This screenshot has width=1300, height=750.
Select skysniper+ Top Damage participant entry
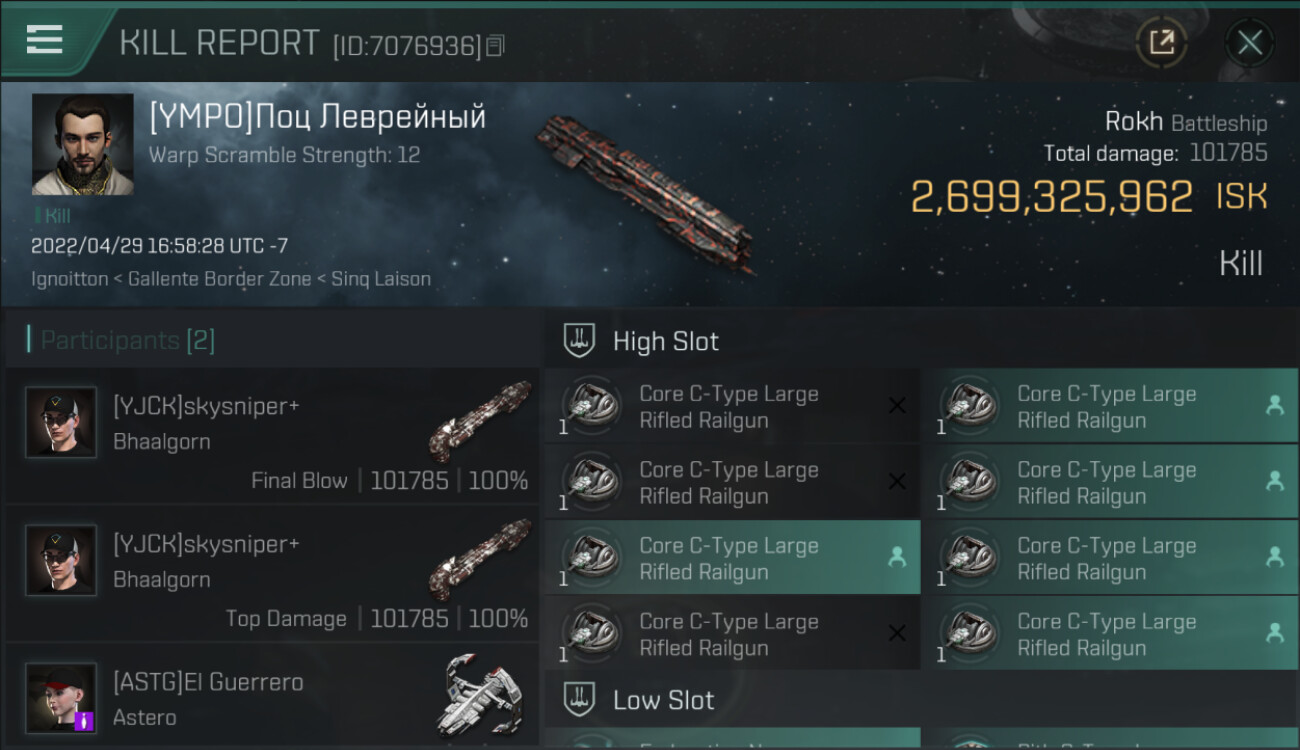(272, 577)
